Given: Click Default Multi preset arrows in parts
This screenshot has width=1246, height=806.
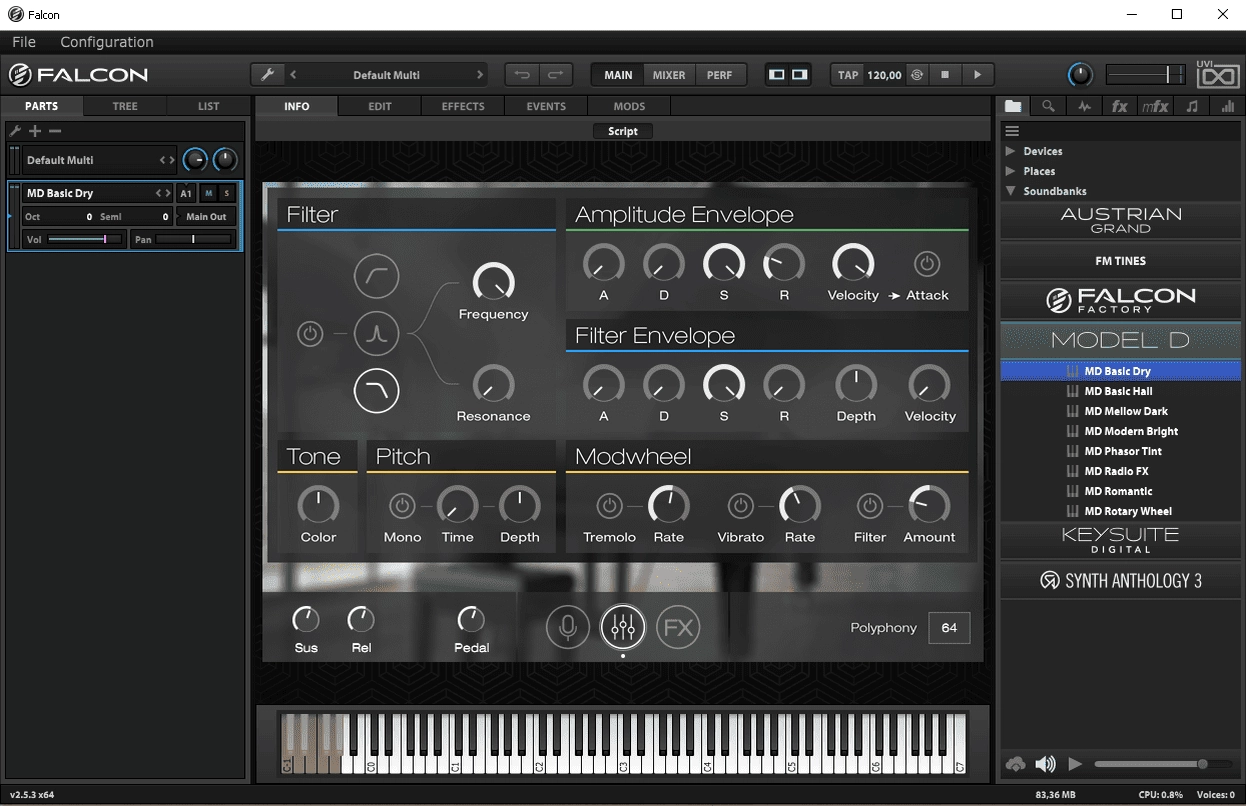Looking at the screenshot, I should click(167, 160).
